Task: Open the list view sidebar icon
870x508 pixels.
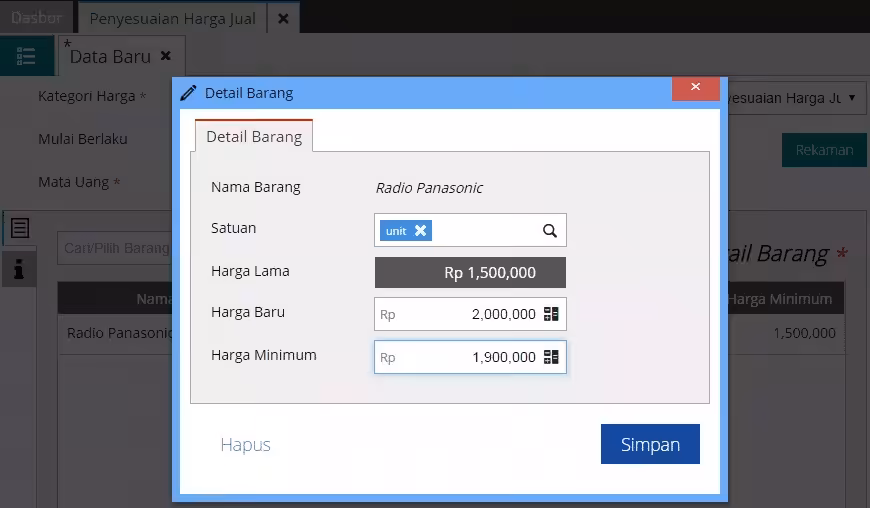Action: pyautogui.click(x=27, y=55)
